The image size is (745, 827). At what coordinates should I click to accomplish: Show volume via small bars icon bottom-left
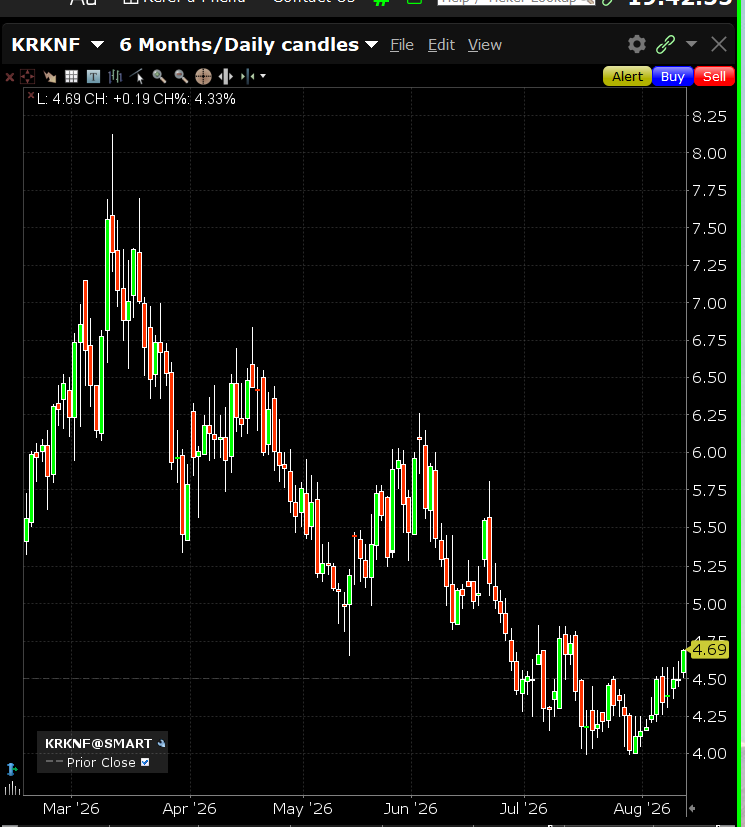coord(12,788)
